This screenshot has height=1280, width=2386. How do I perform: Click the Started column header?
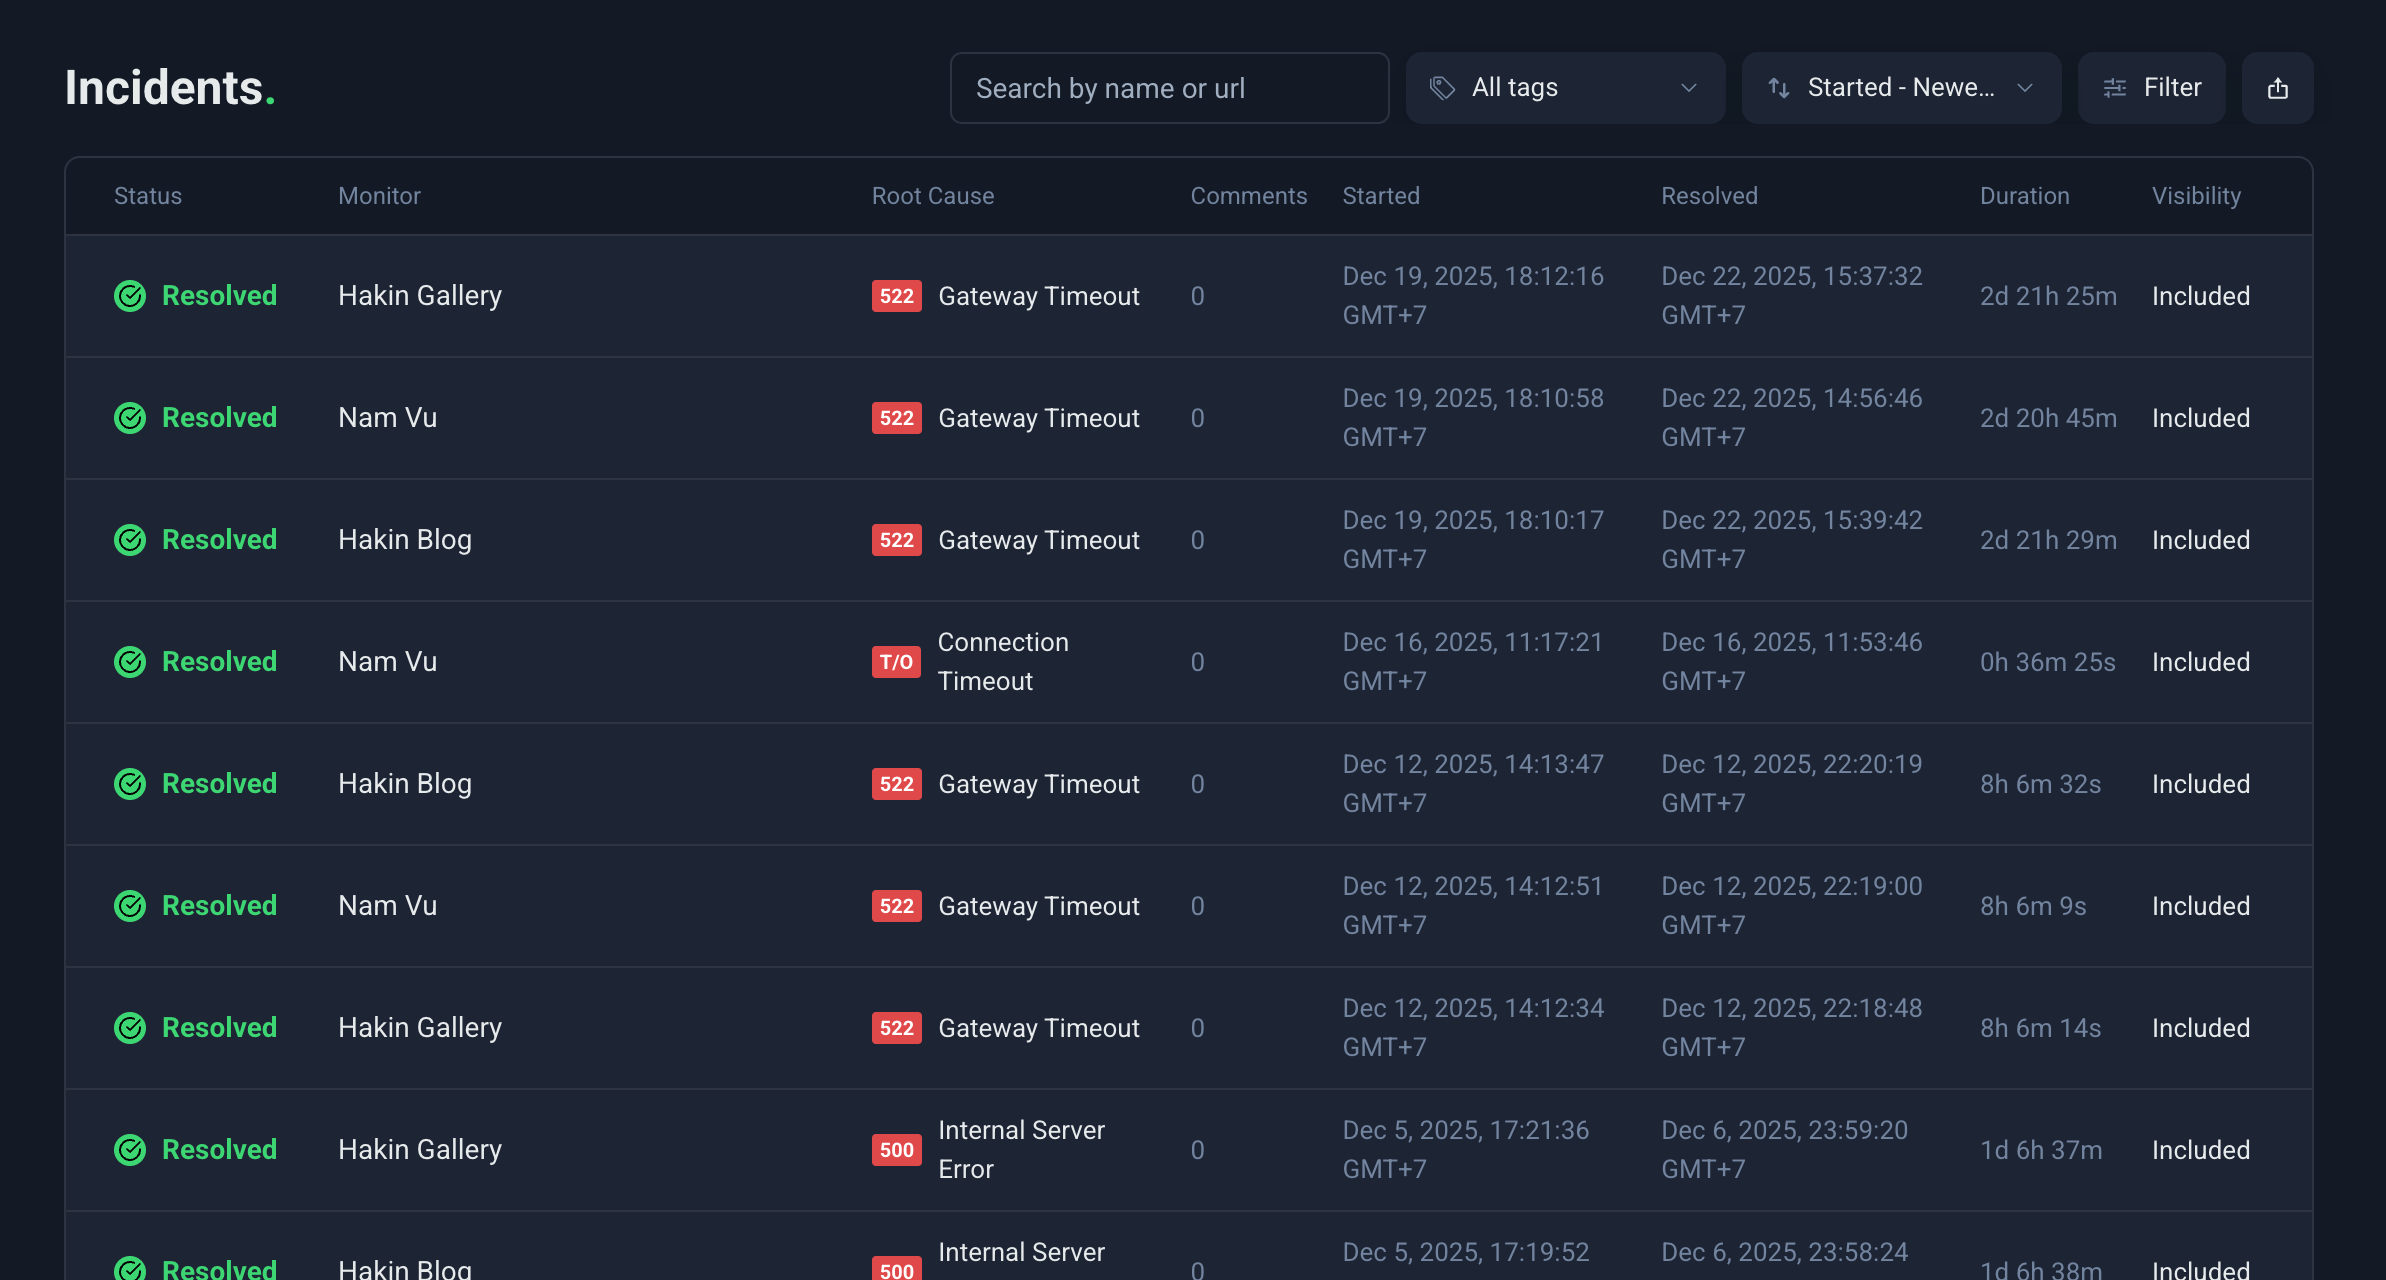tap(1380, 196)
